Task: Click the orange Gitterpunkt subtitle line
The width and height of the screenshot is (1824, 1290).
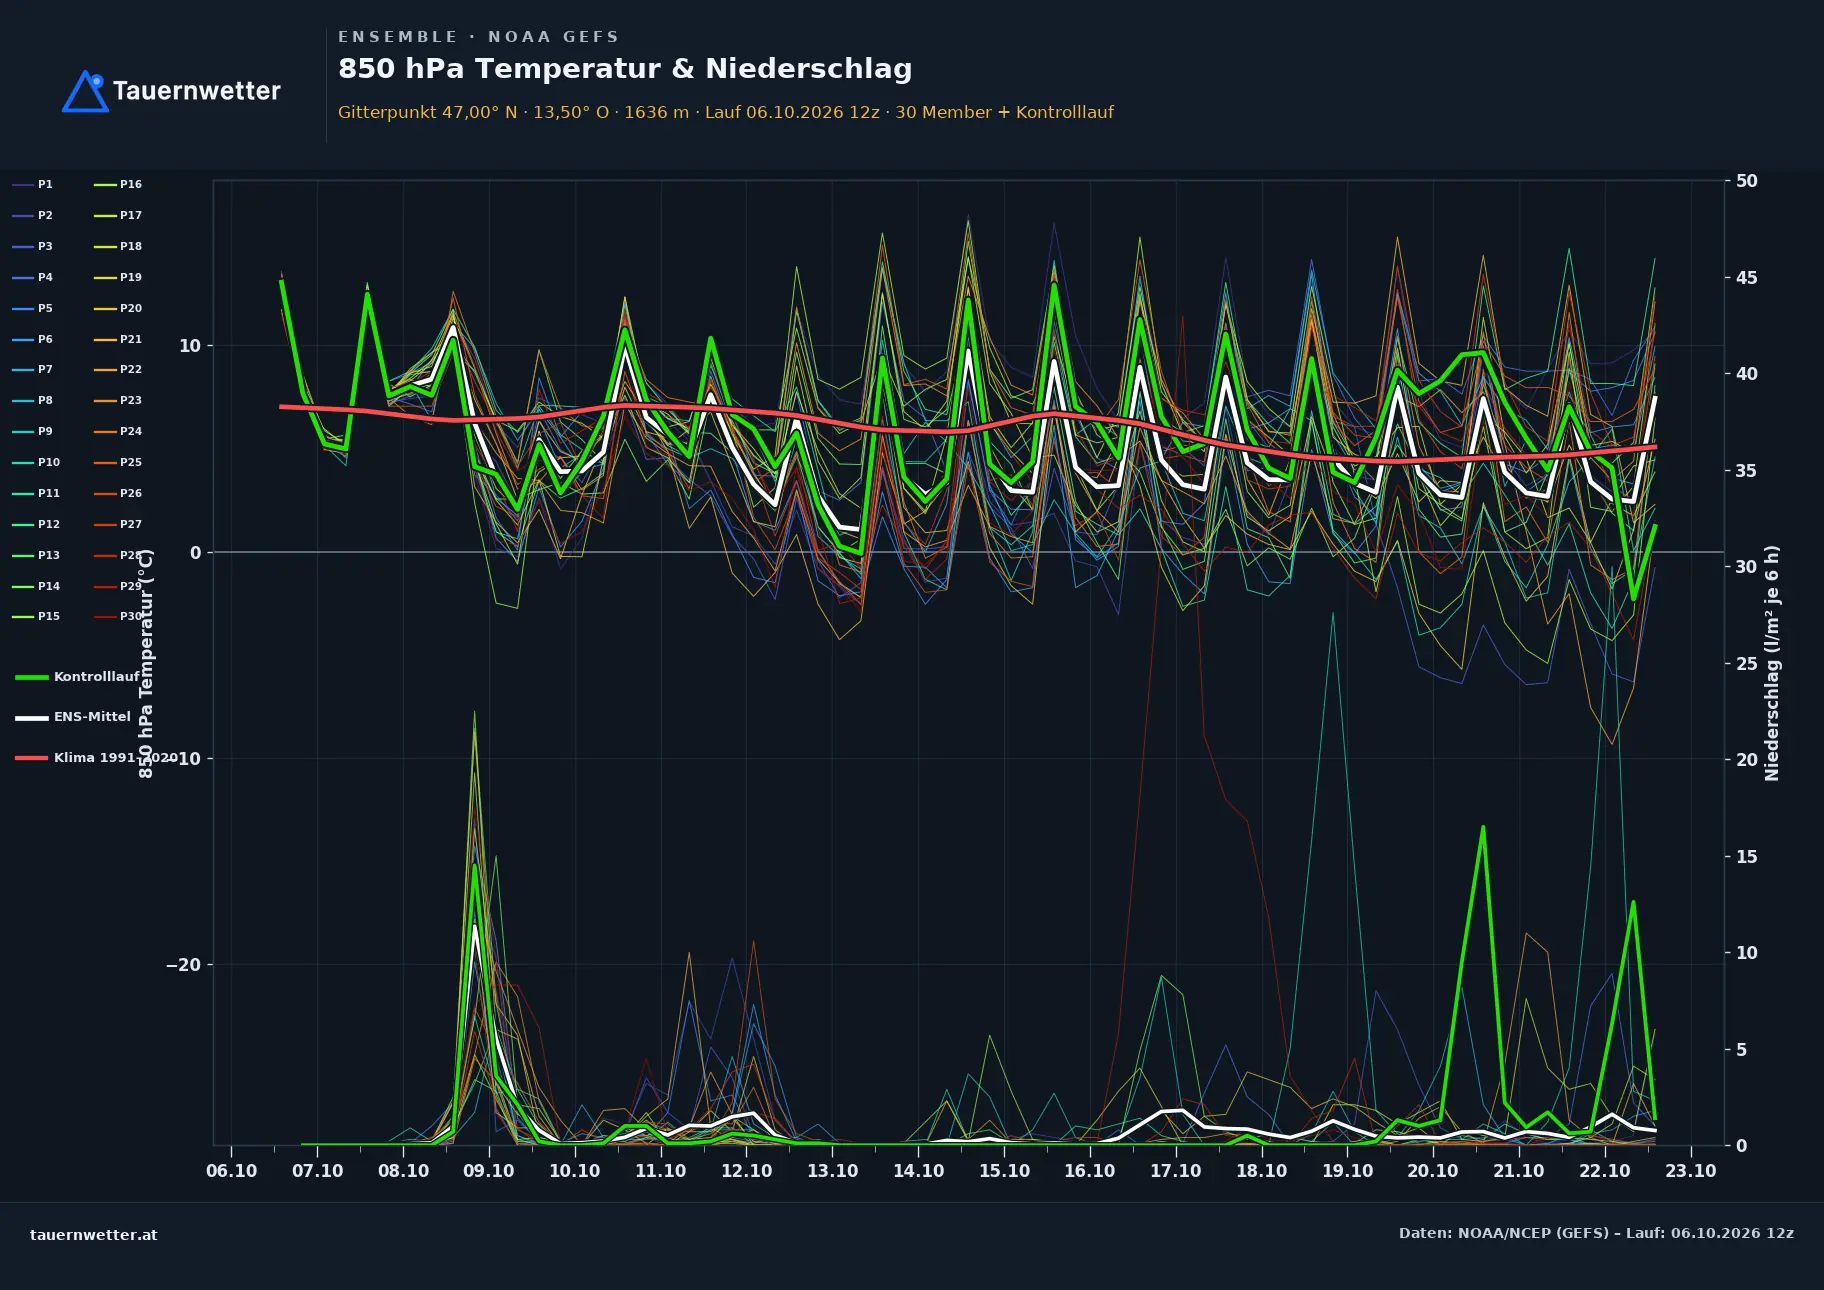Action: [725, 112]
